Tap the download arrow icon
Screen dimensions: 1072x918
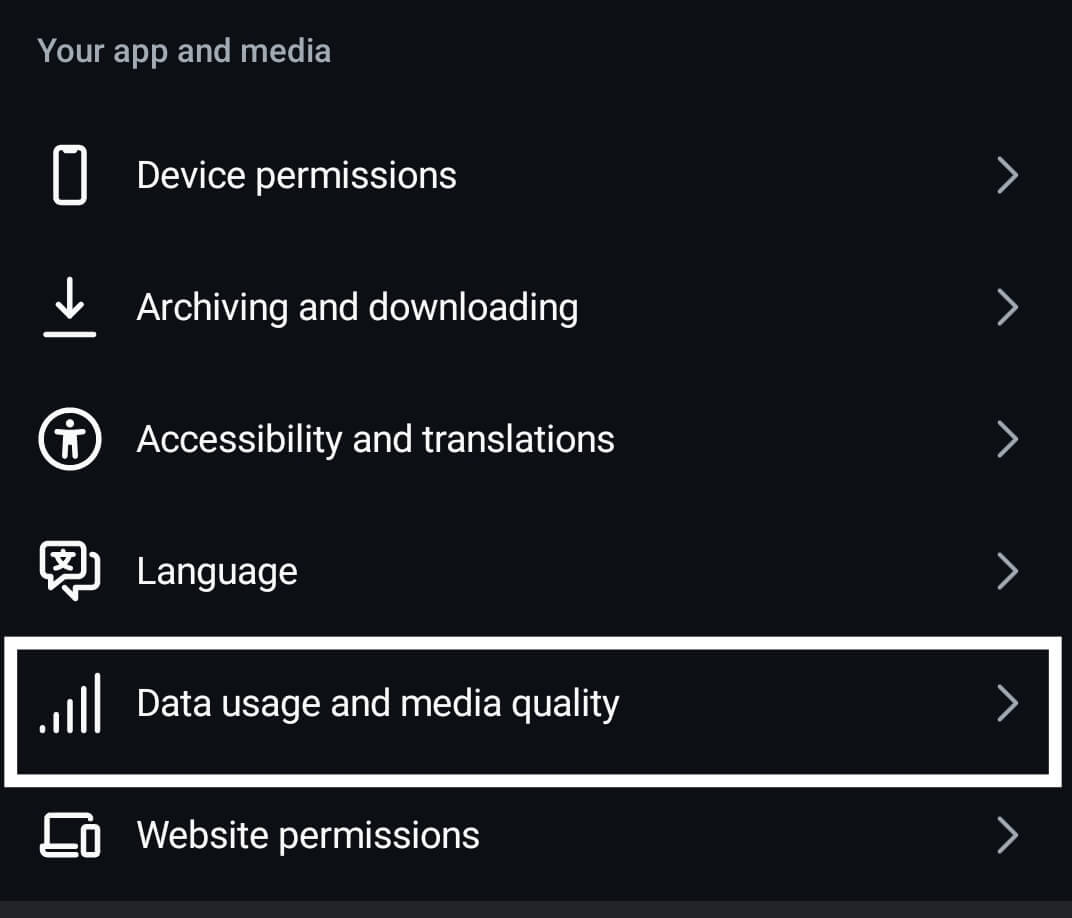(x=70, y=307)
